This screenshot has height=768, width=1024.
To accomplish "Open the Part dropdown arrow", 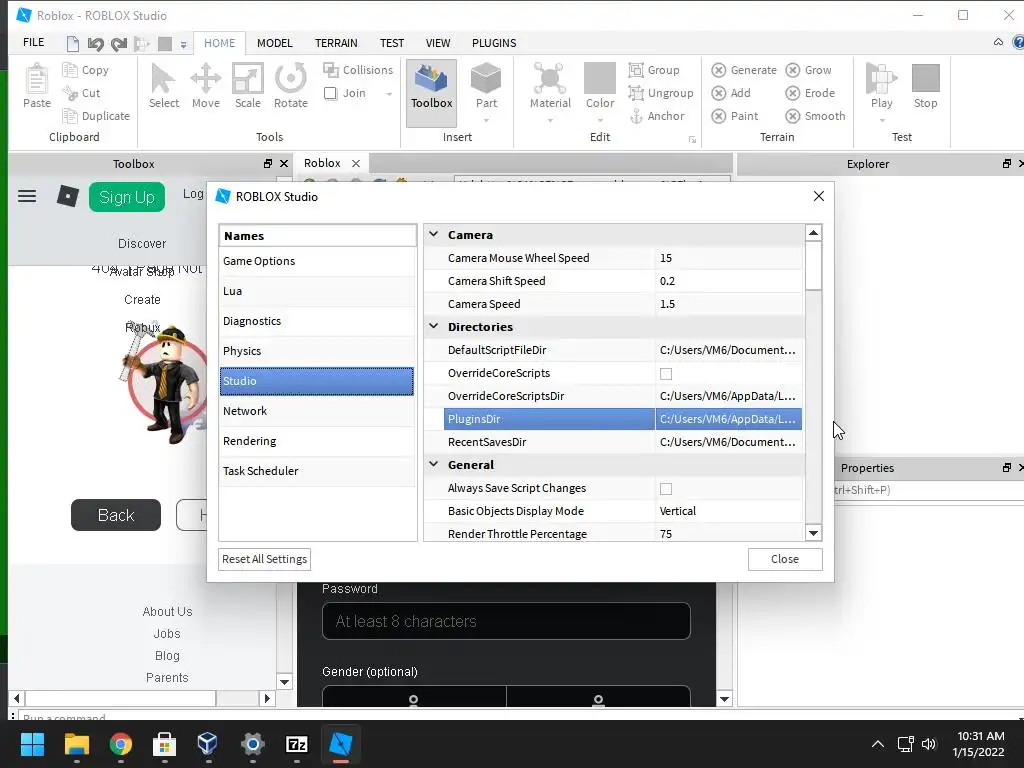I will point(486,120).
